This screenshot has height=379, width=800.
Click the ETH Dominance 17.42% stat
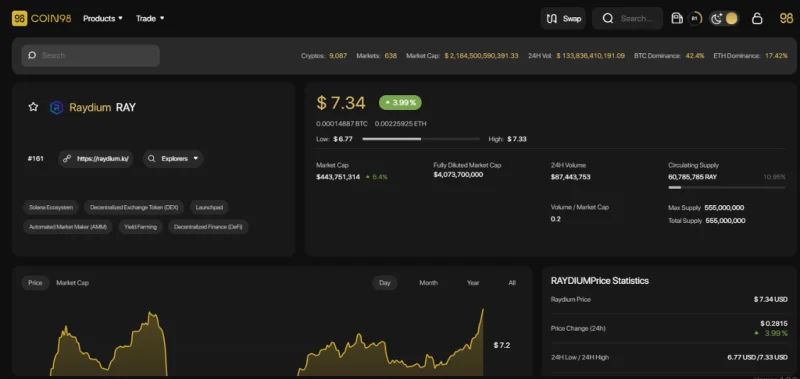[751, 56]
